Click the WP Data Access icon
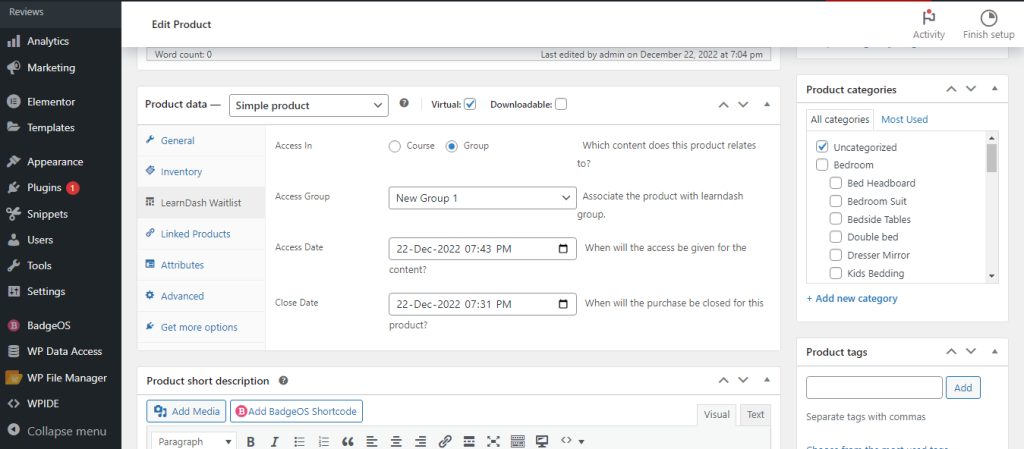The width and height of the screenshot is (1024, 449). coord(13,351)
